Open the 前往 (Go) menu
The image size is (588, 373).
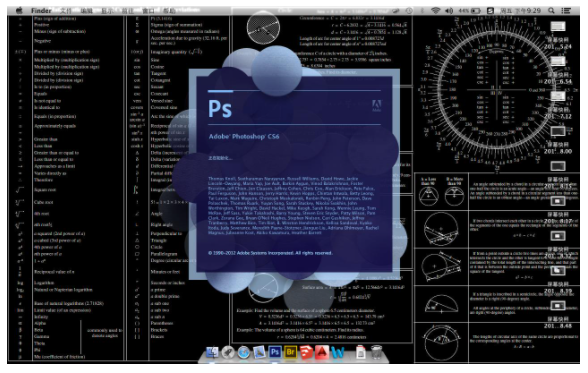[x=128, y=10]
